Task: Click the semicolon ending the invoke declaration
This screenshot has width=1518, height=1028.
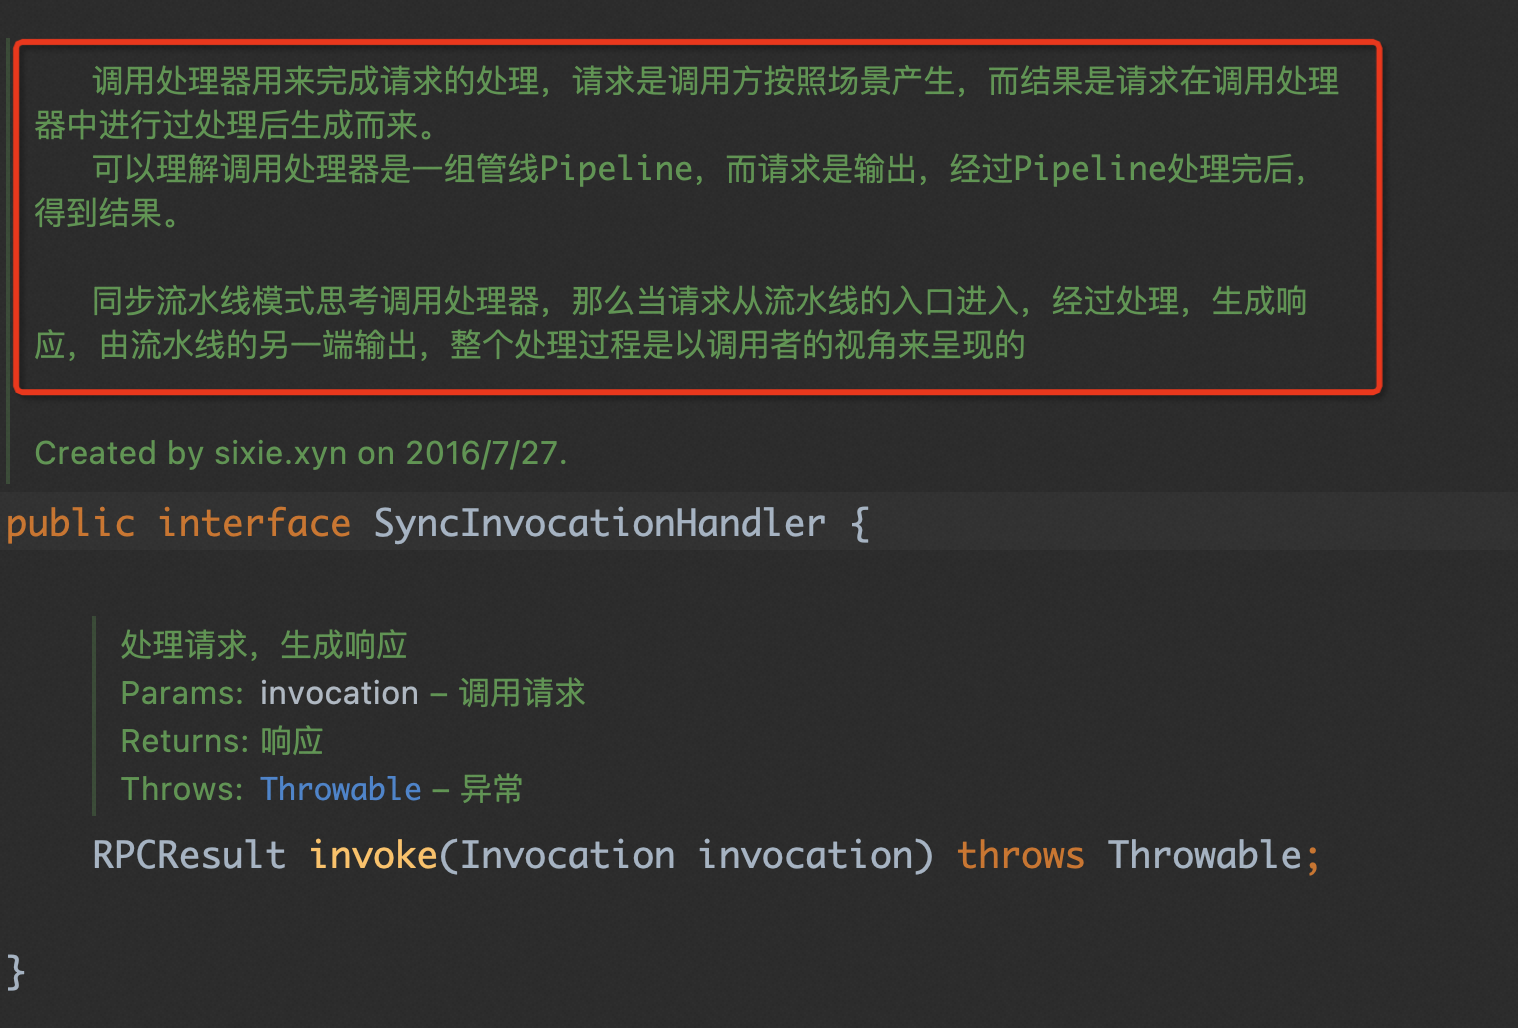Action: (1312, 855)
